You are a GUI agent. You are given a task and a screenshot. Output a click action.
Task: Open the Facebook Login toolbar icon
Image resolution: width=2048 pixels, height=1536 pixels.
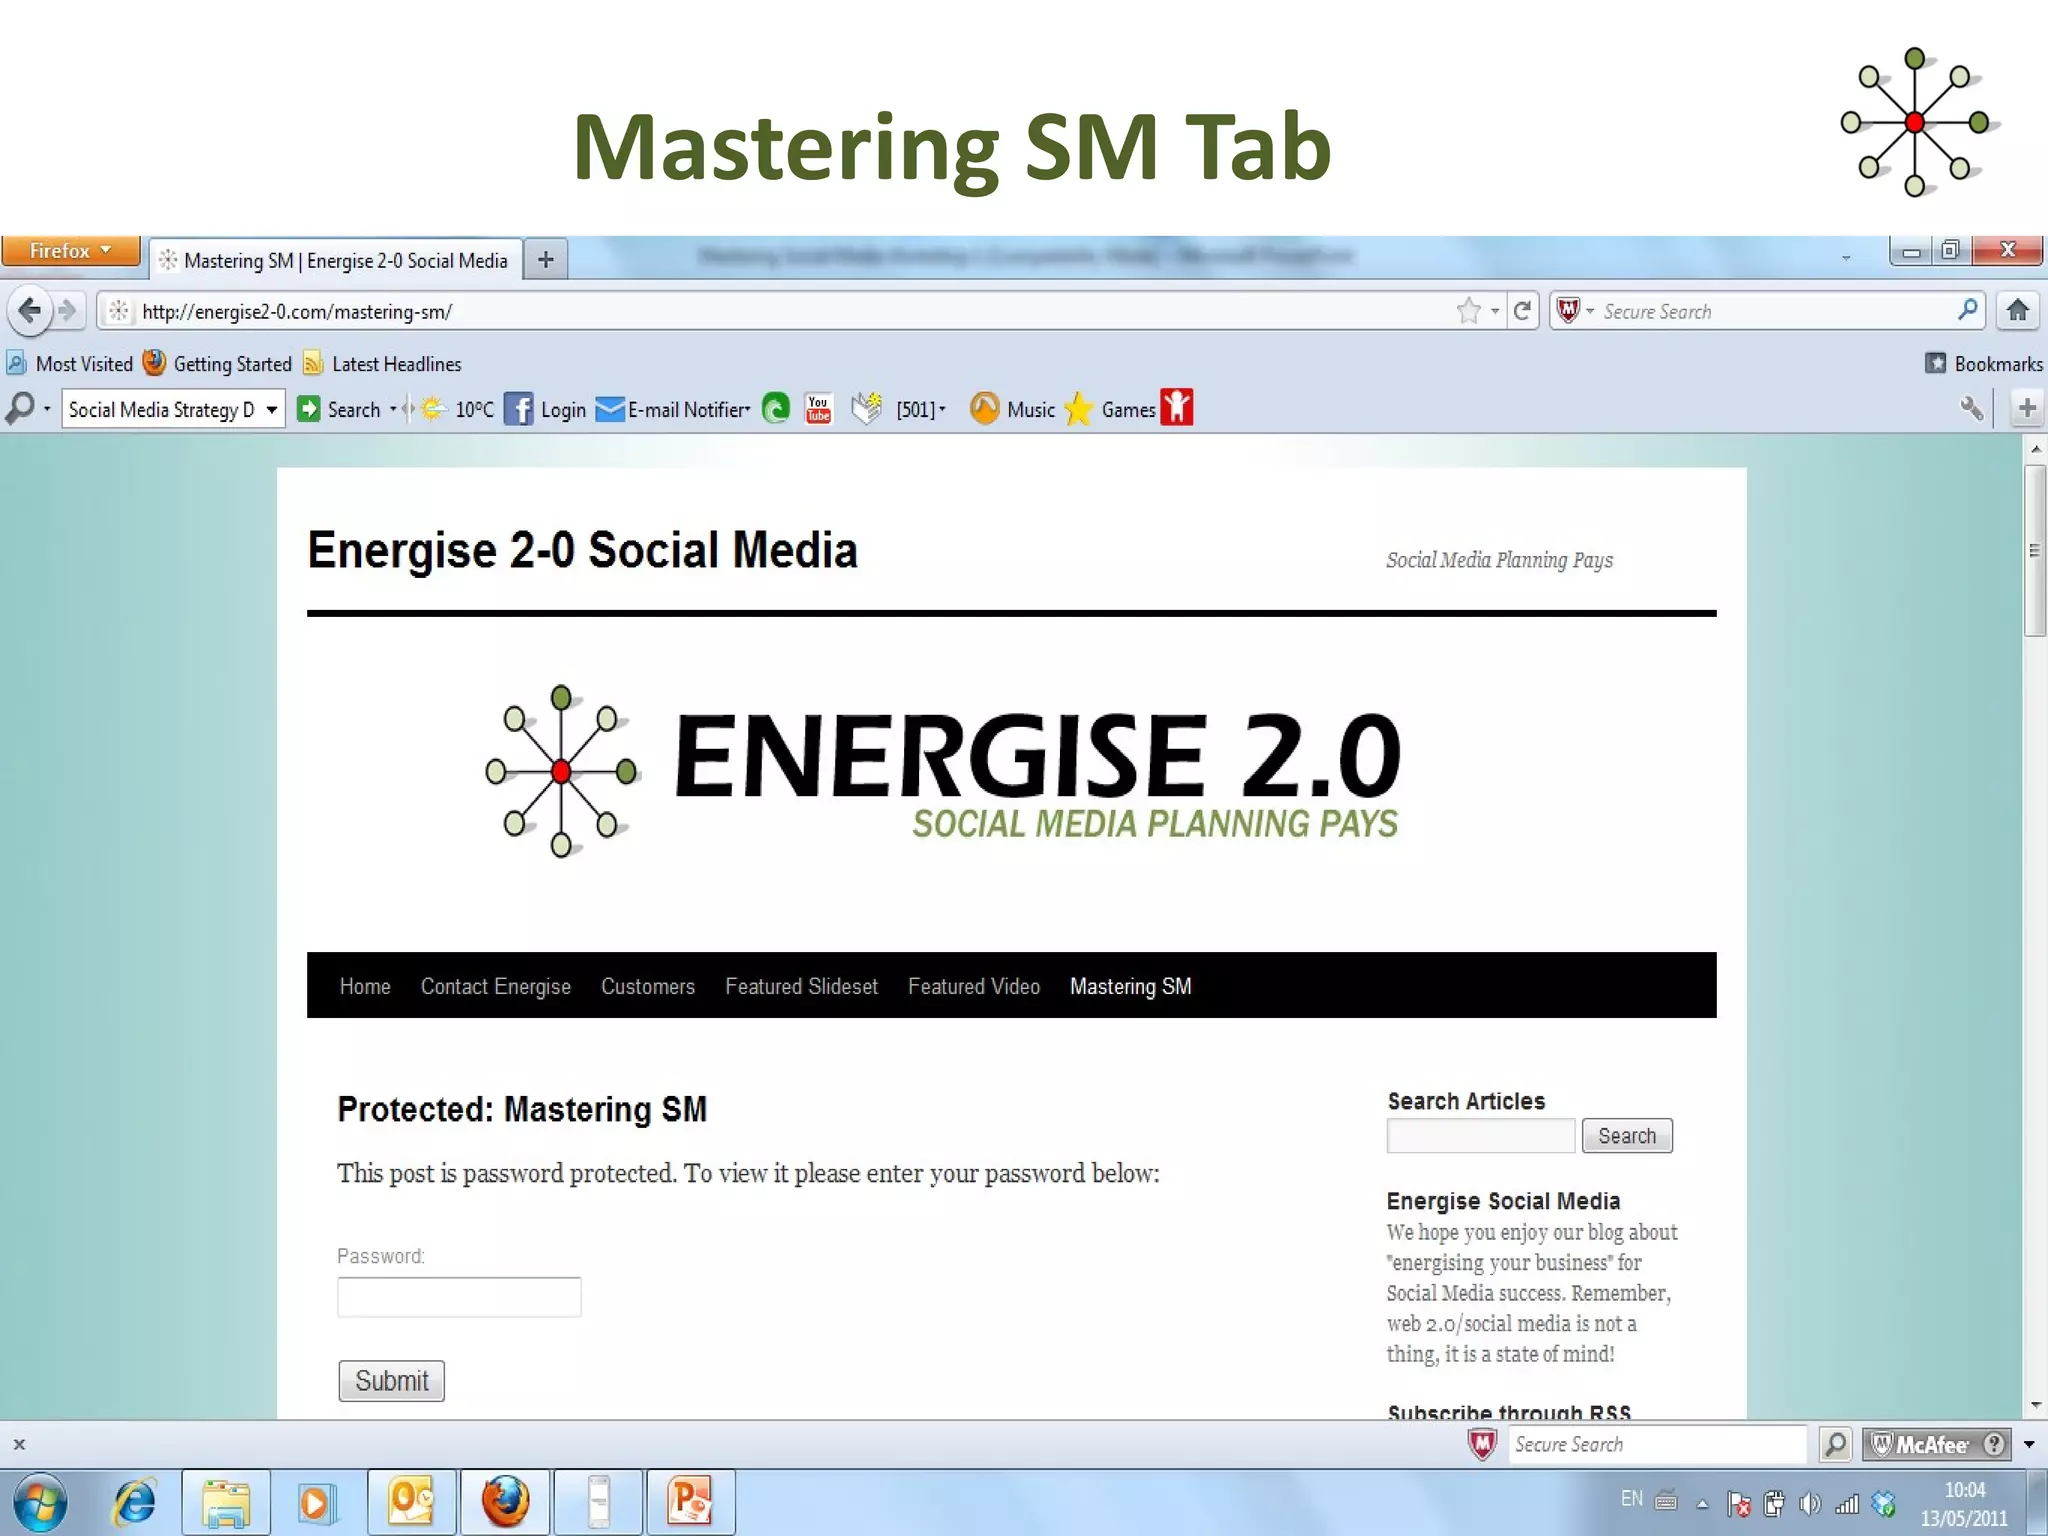tap(518, 409)
